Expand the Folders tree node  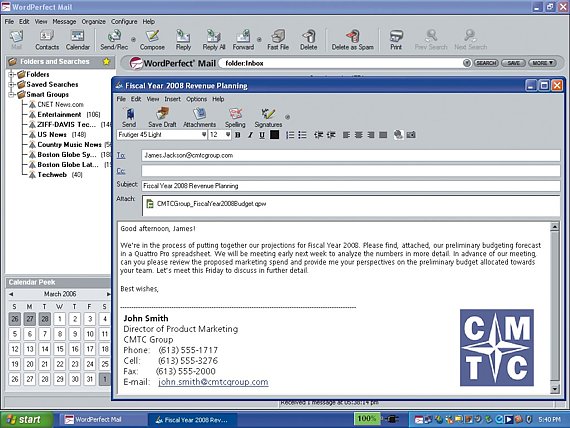[x=11, y=75]
